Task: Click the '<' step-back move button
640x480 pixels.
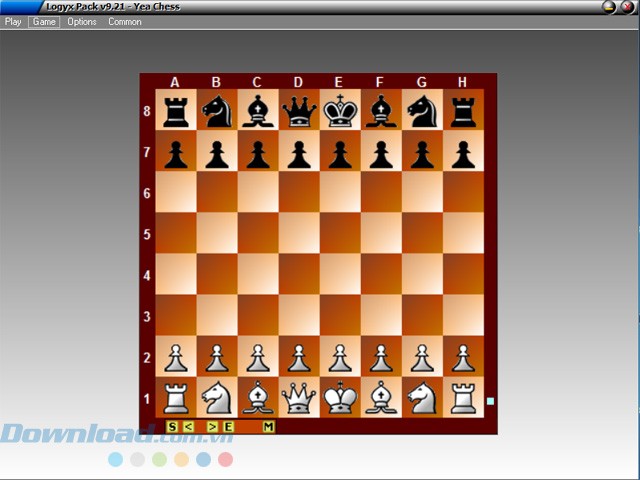Action: 187,427
